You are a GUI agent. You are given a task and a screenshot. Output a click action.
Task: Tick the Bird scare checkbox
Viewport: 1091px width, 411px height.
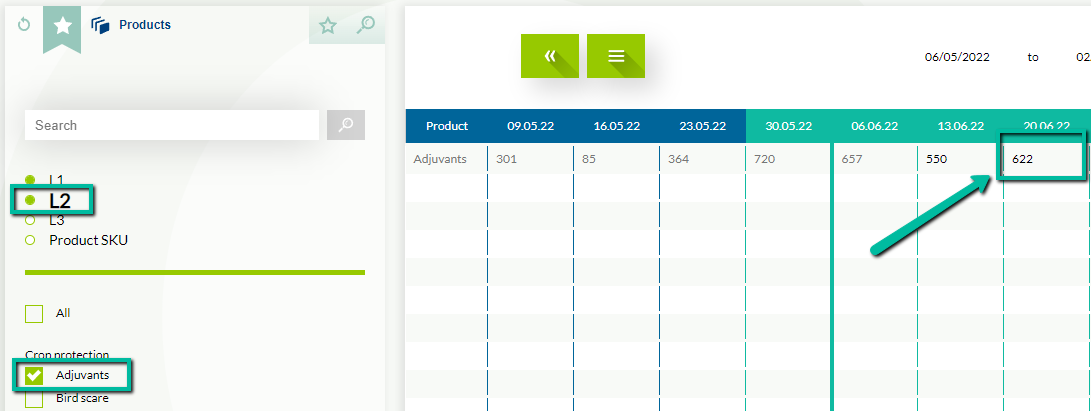[34, 400]
